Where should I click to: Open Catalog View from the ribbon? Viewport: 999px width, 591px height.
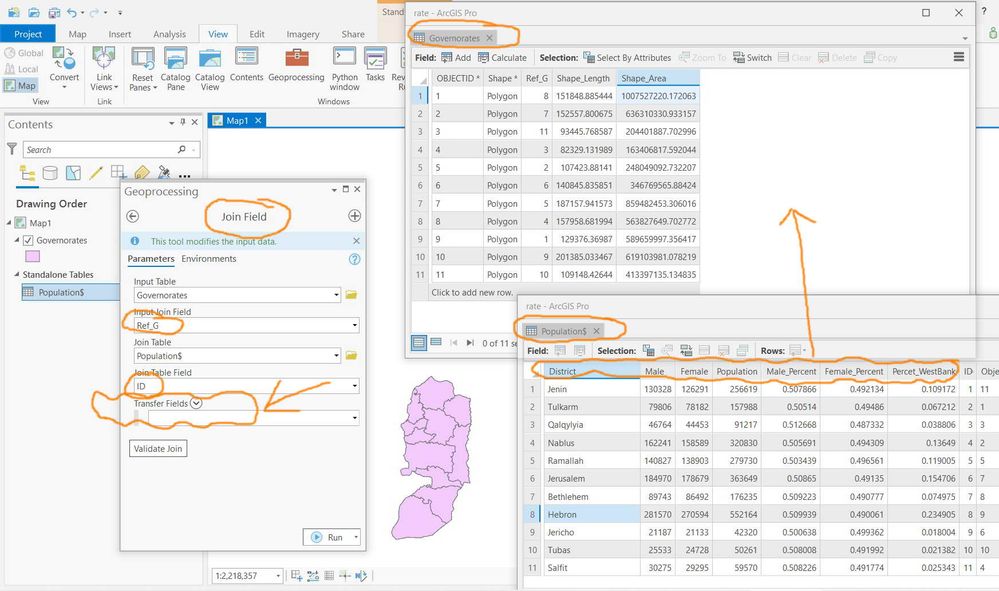[210, 69]
